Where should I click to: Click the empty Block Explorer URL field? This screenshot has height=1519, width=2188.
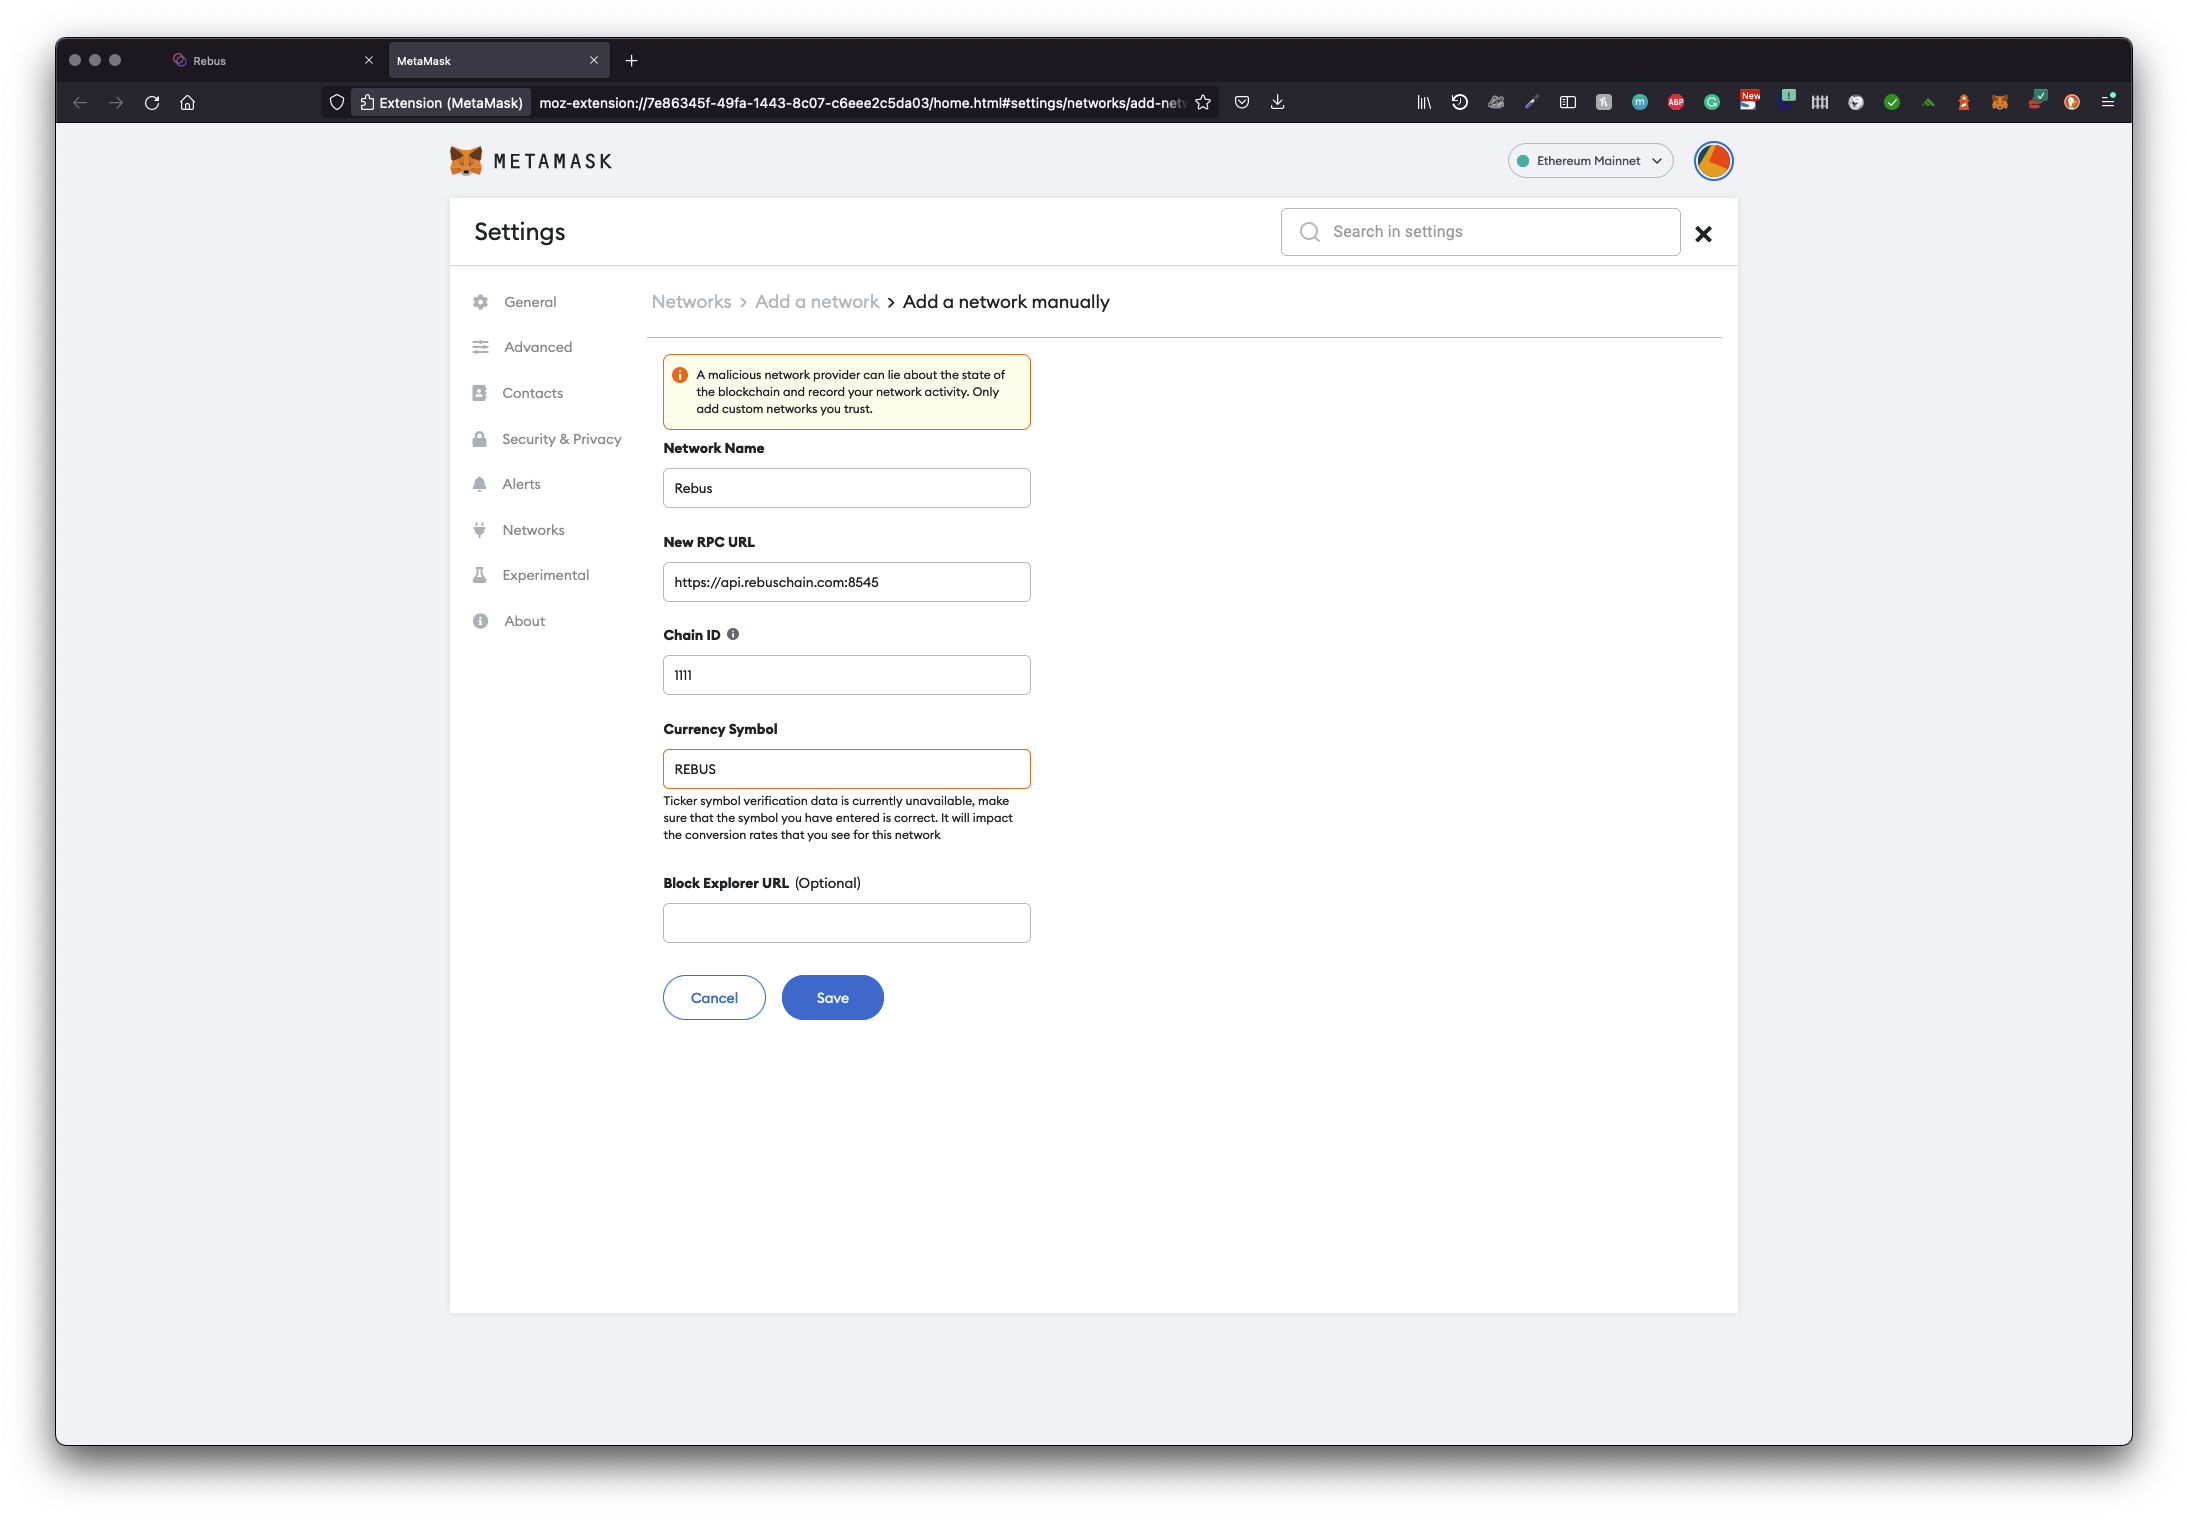pos(846,923)
